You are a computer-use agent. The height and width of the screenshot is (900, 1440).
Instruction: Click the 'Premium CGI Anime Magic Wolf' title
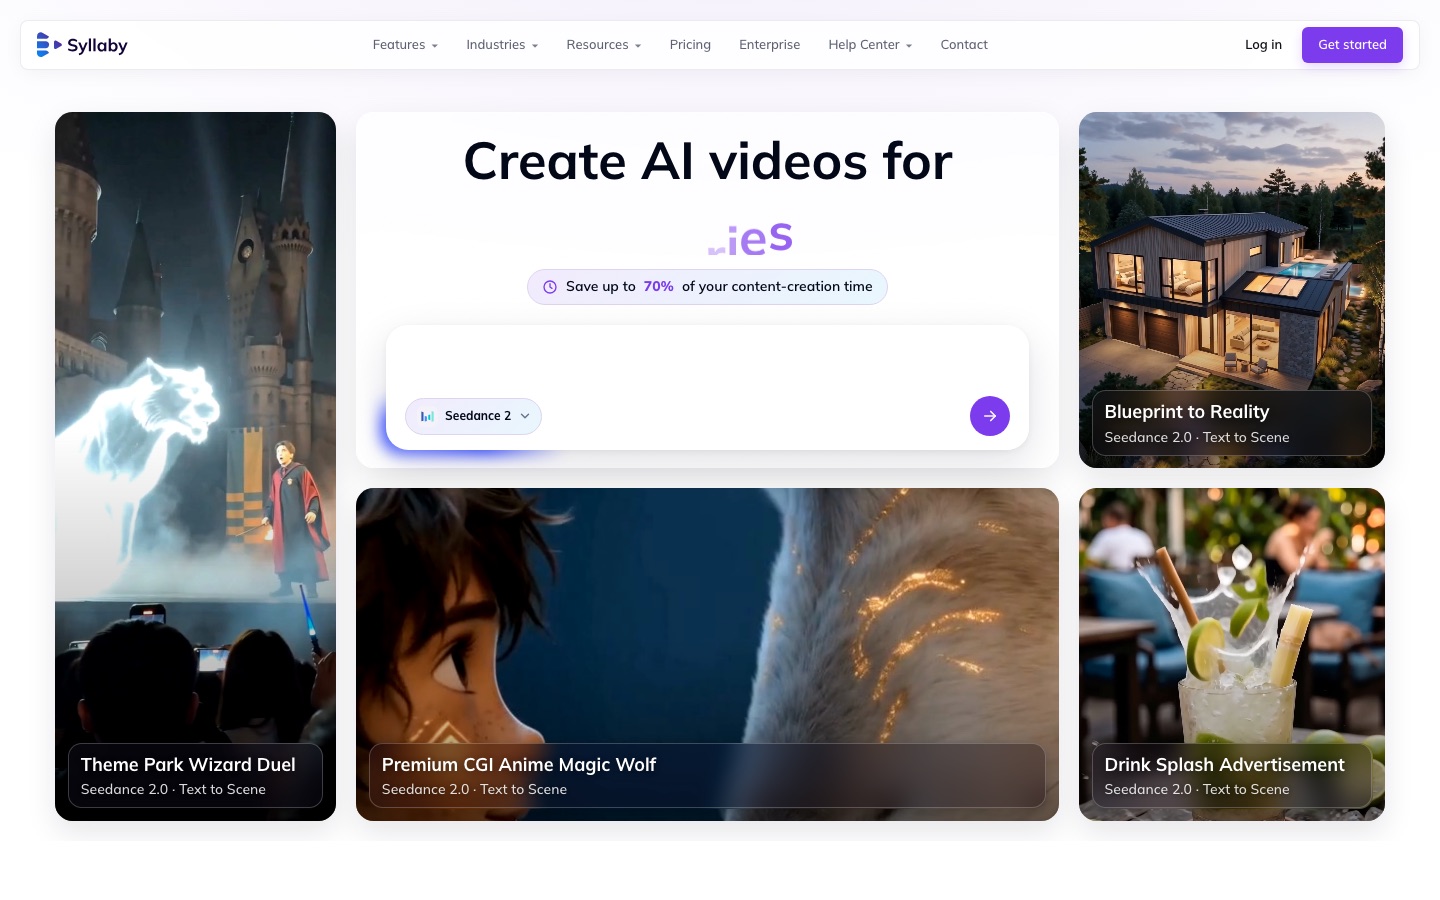(519, 765)
